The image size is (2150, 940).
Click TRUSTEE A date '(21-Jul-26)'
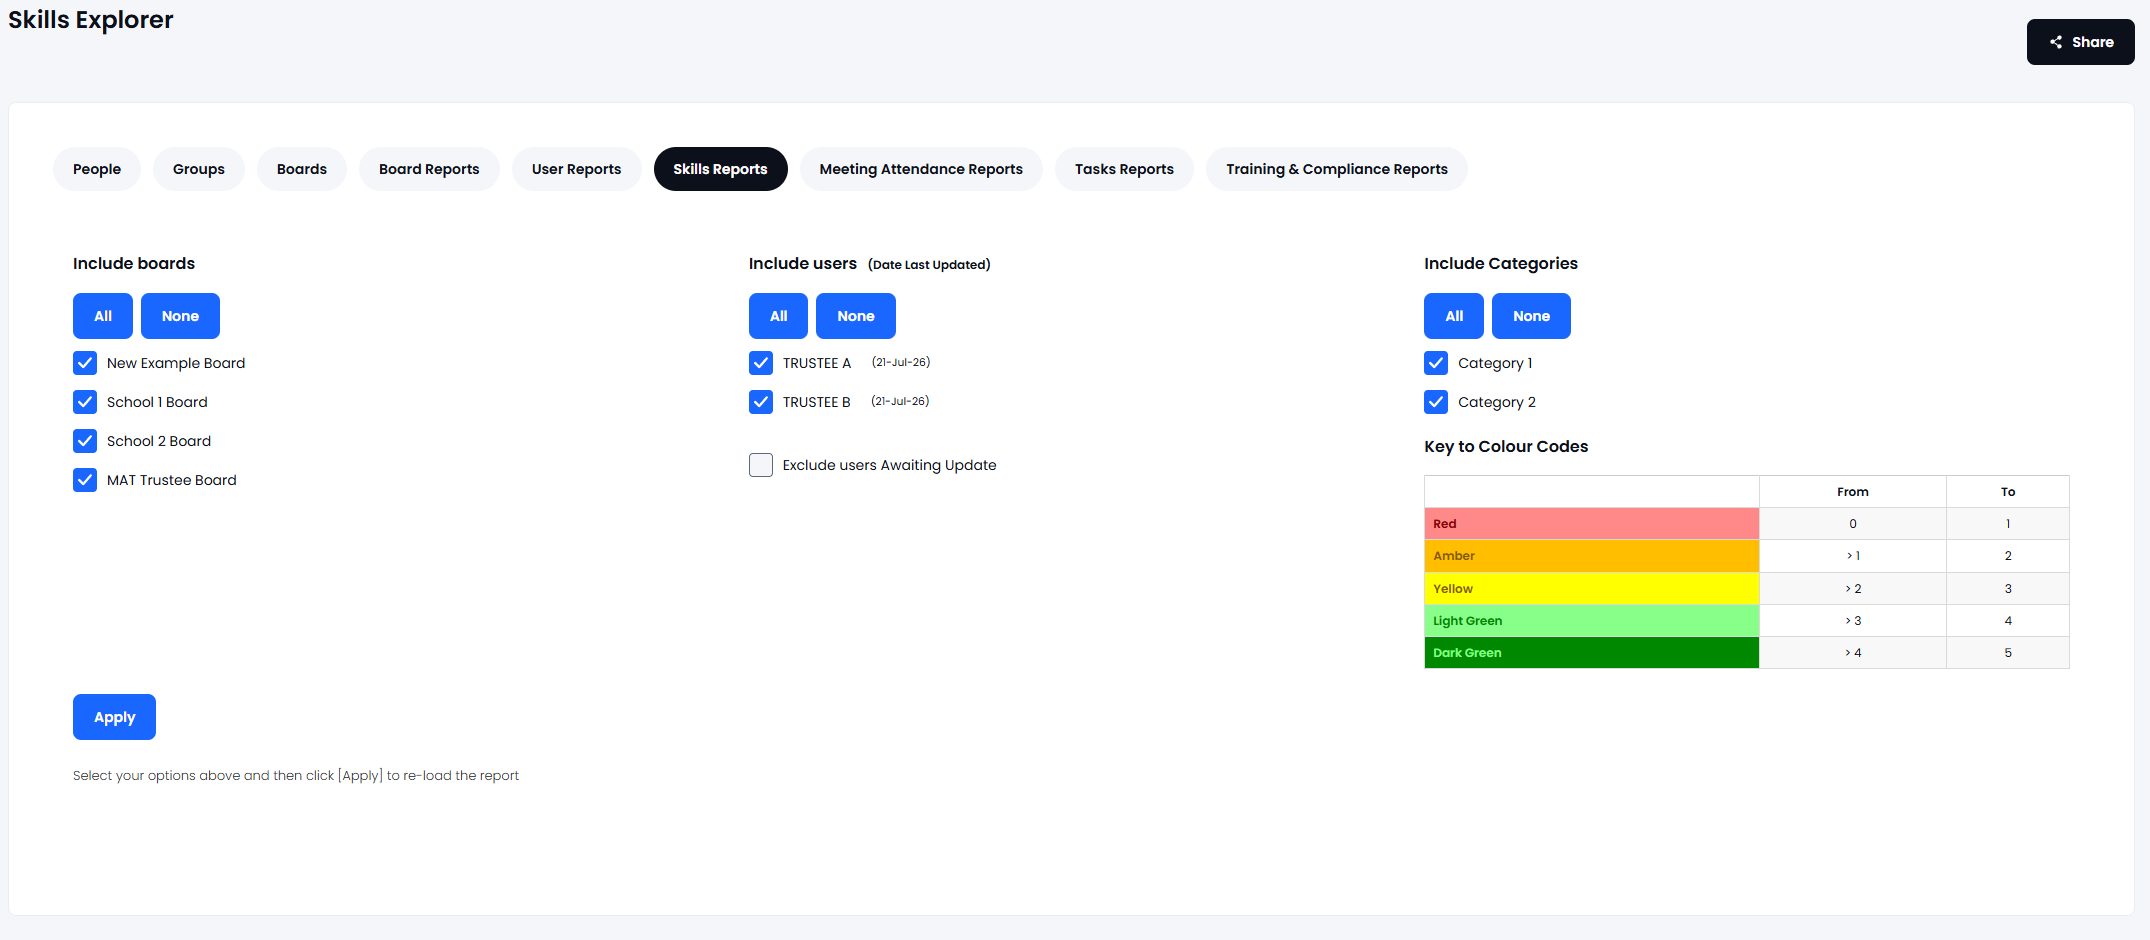[x=900, y=362]
